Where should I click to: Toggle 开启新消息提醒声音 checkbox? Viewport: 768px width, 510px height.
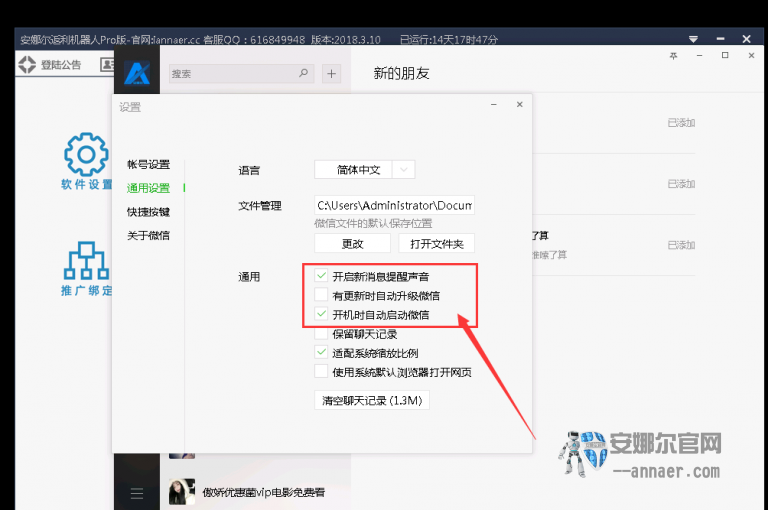pos(321,276)
